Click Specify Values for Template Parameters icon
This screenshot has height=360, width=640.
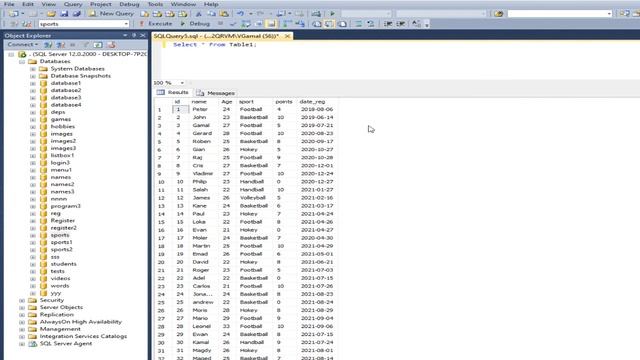click(x=416, y=24)
